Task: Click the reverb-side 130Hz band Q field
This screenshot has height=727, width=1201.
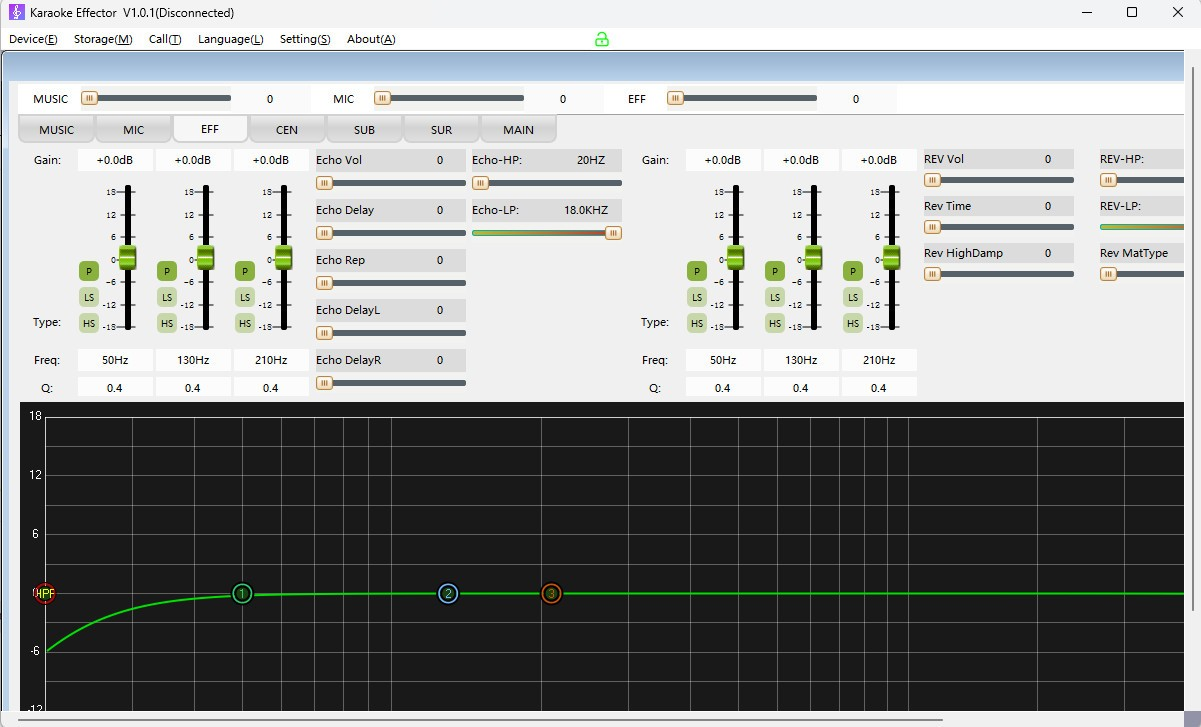Action: pyautogui.click(x=801, y=387)
